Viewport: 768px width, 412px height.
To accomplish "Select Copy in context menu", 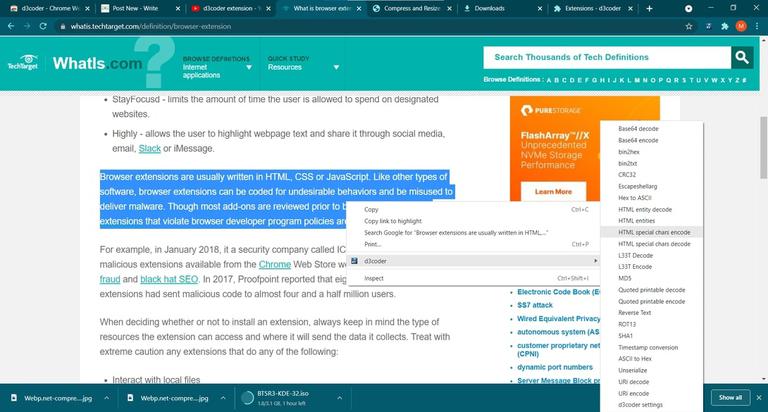I will (x=473, y=210).
